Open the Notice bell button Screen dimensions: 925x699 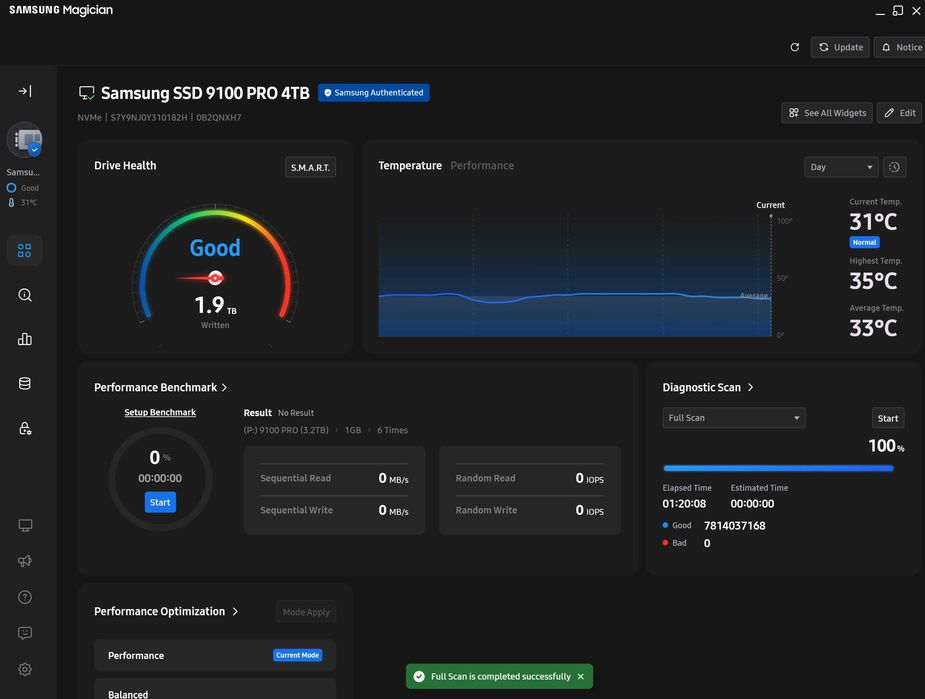[900, 47]
